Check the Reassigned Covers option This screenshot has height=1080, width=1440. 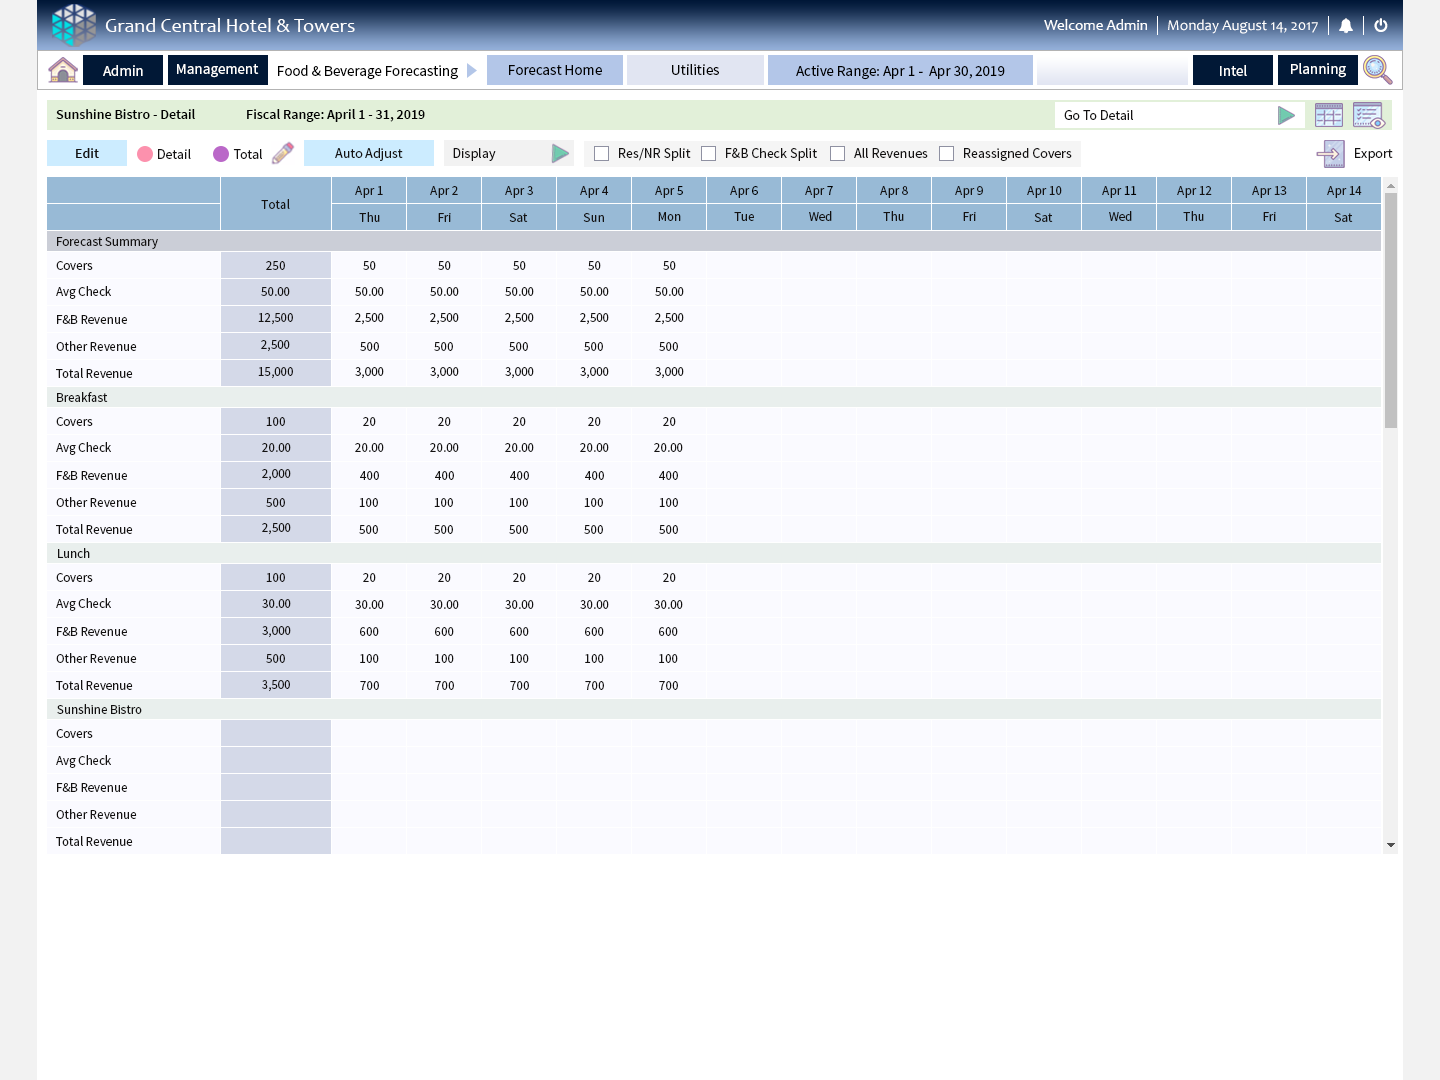point(947,154)
